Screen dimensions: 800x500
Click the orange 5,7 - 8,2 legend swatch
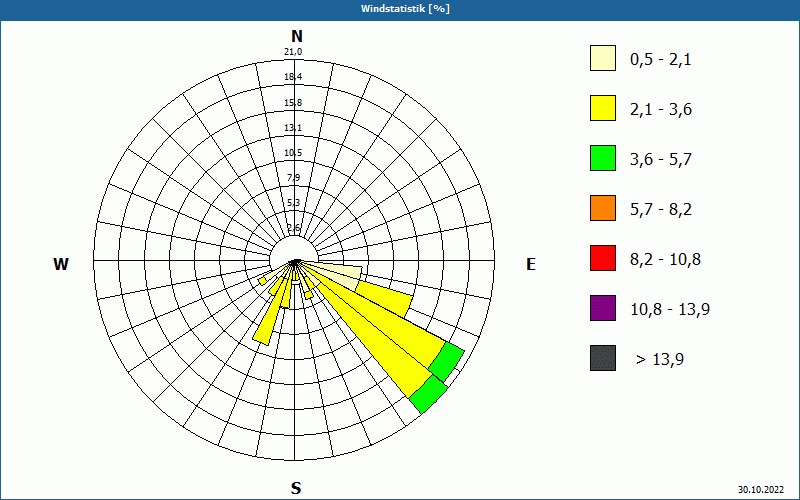603,208
